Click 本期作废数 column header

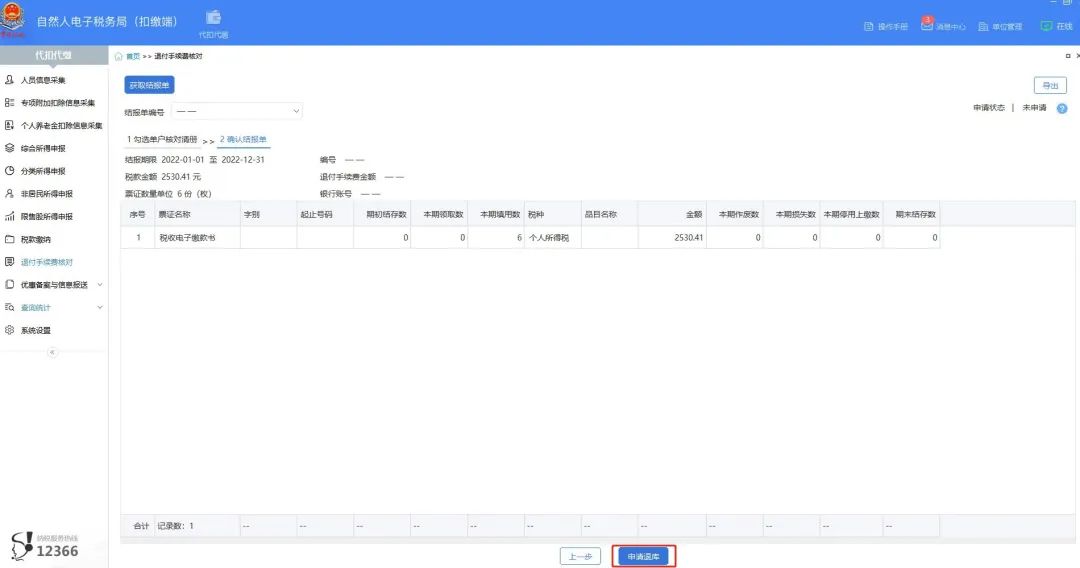(x=735, y=214)
